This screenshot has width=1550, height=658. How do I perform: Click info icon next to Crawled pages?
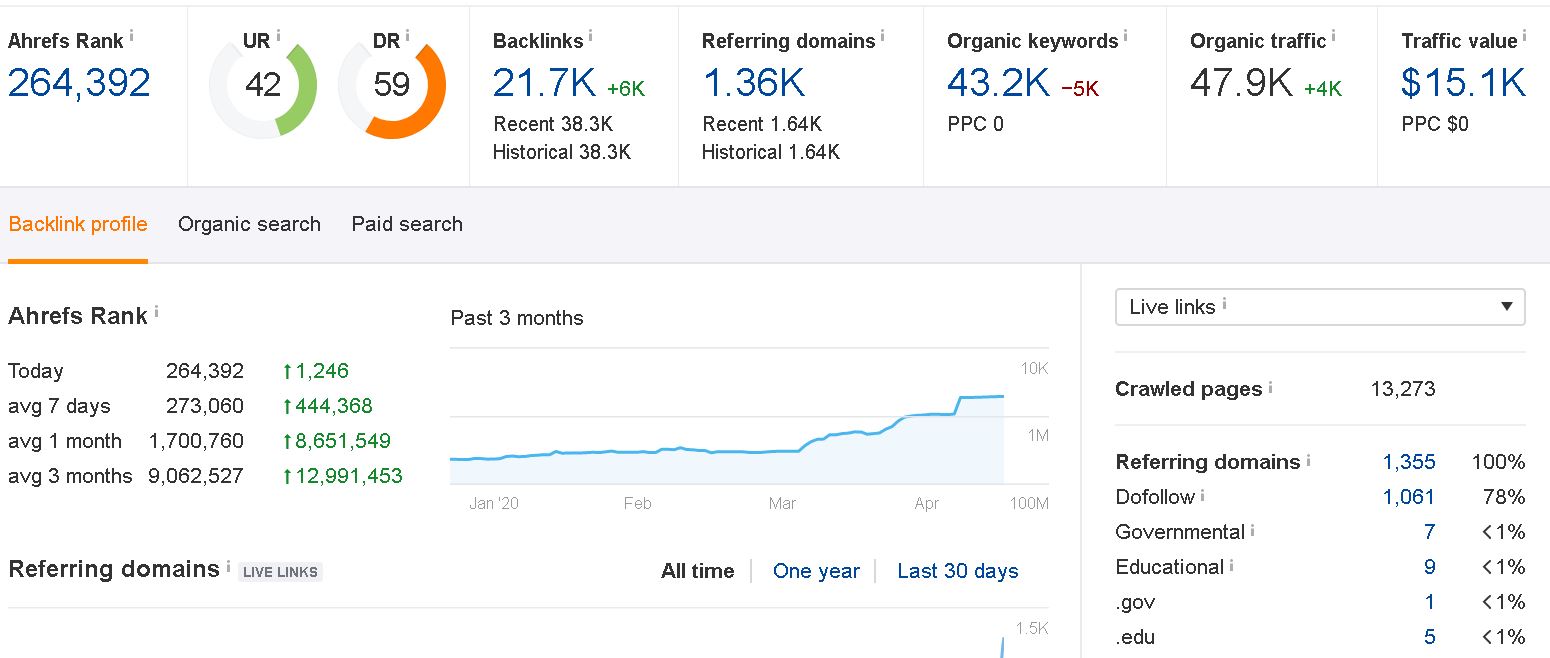tap(1270, 386)
